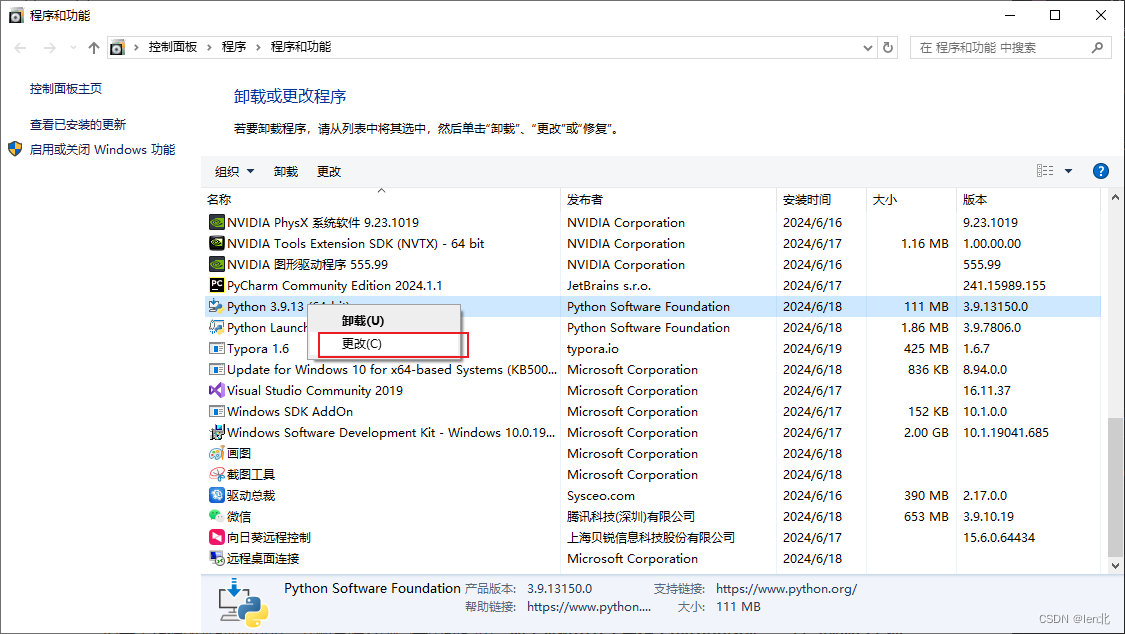
Task: Sort by the 发布者 column header
Action: (x=669, y=199)
